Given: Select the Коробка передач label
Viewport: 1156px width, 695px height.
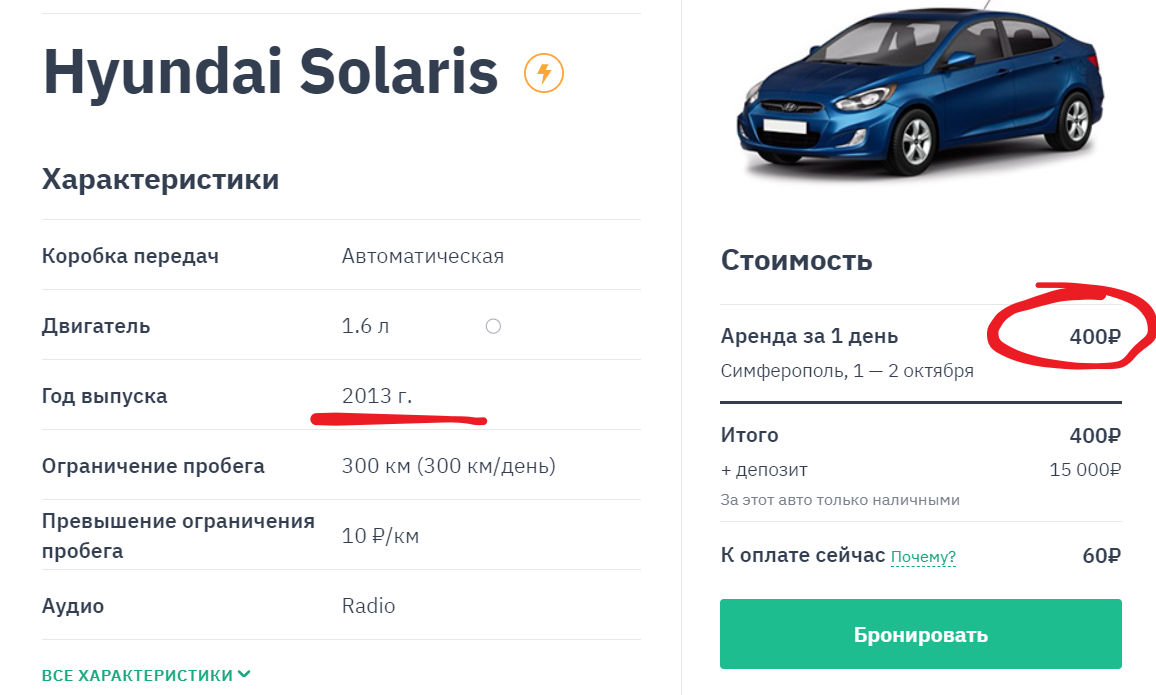Looking at the screenshot, I should coord(130,256).
